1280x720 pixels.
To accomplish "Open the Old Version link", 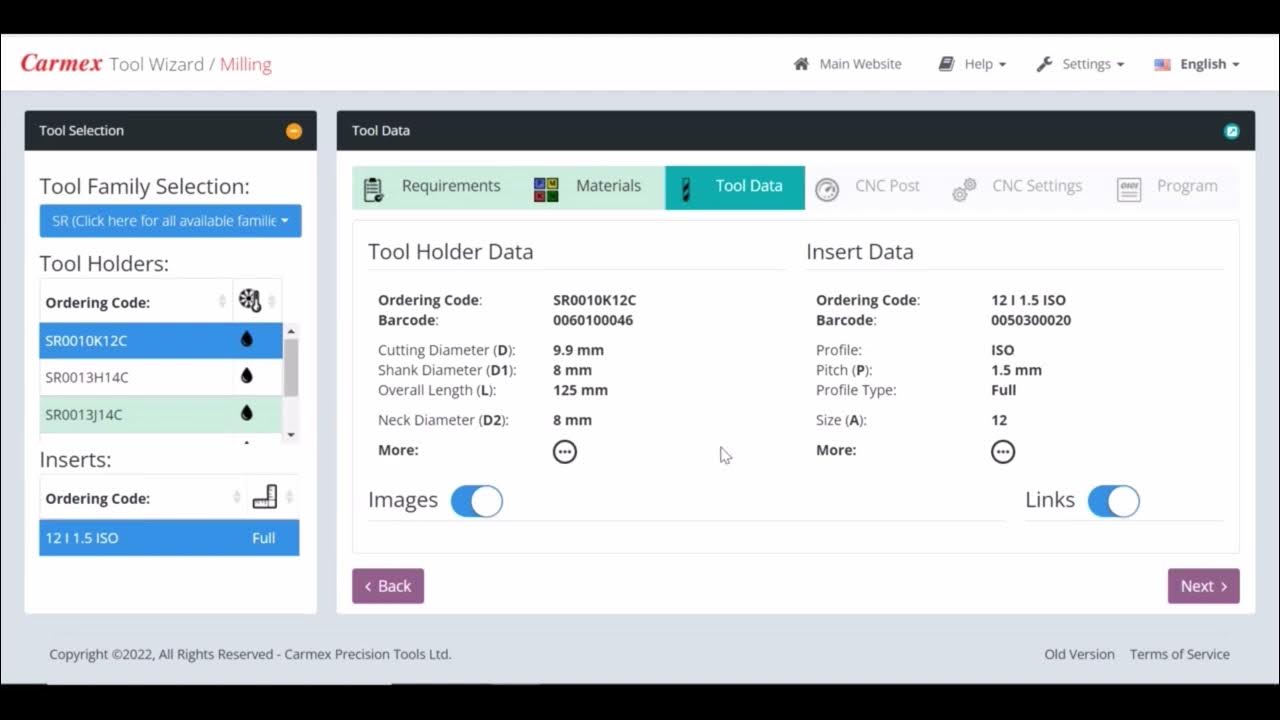I will 1079,654.
